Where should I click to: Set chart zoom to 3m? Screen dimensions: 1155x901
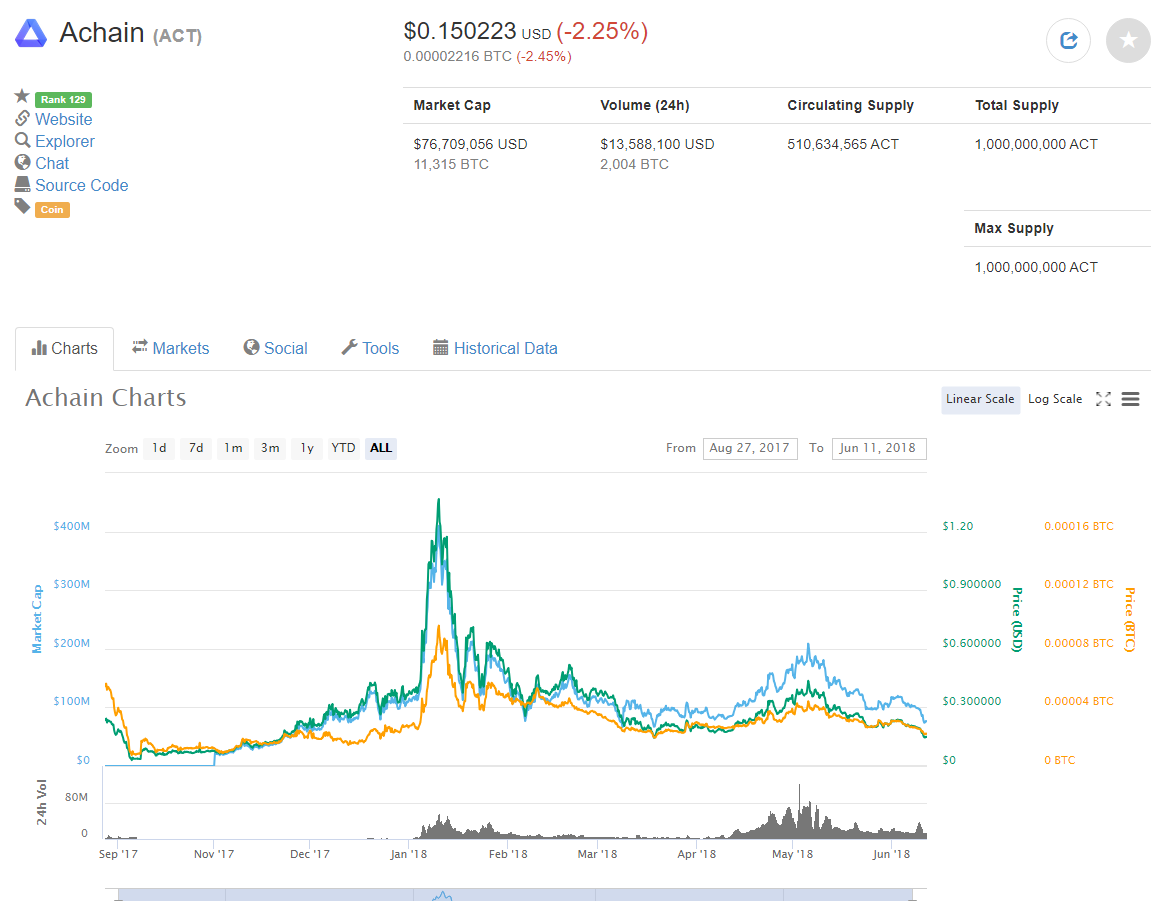[270, 448]
